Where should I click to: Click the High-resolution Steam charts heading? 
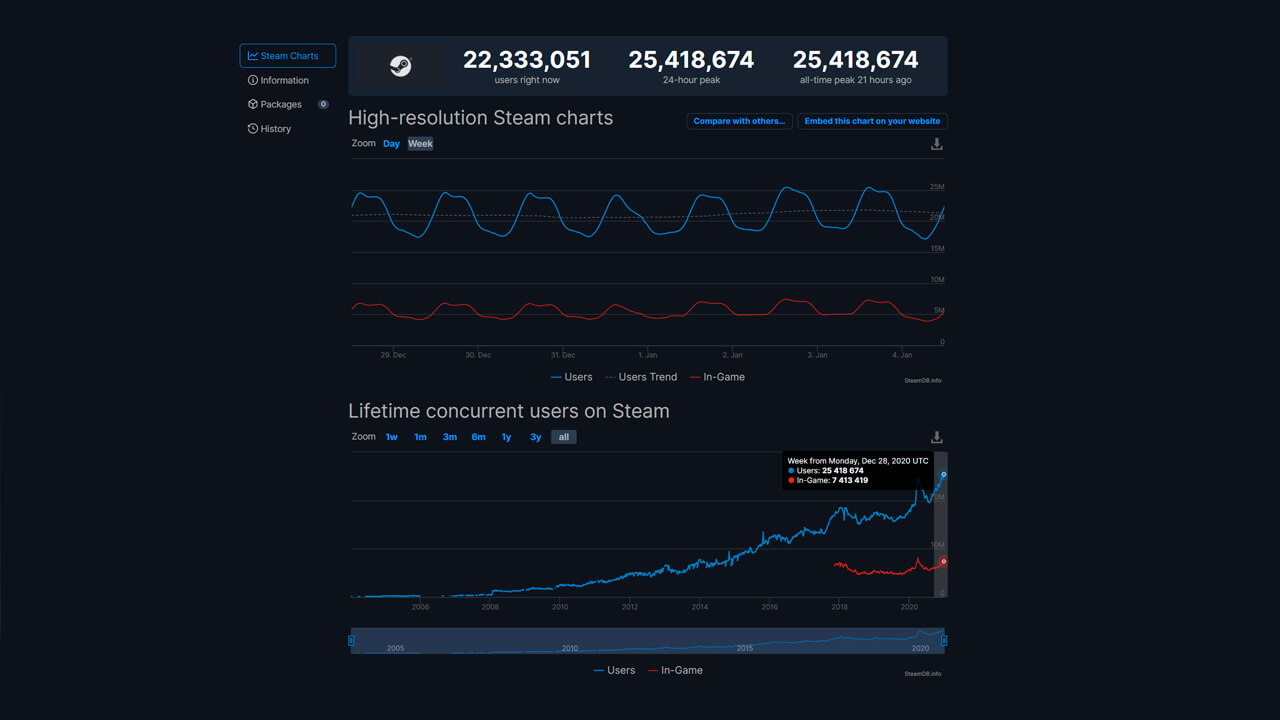[481, 118]
